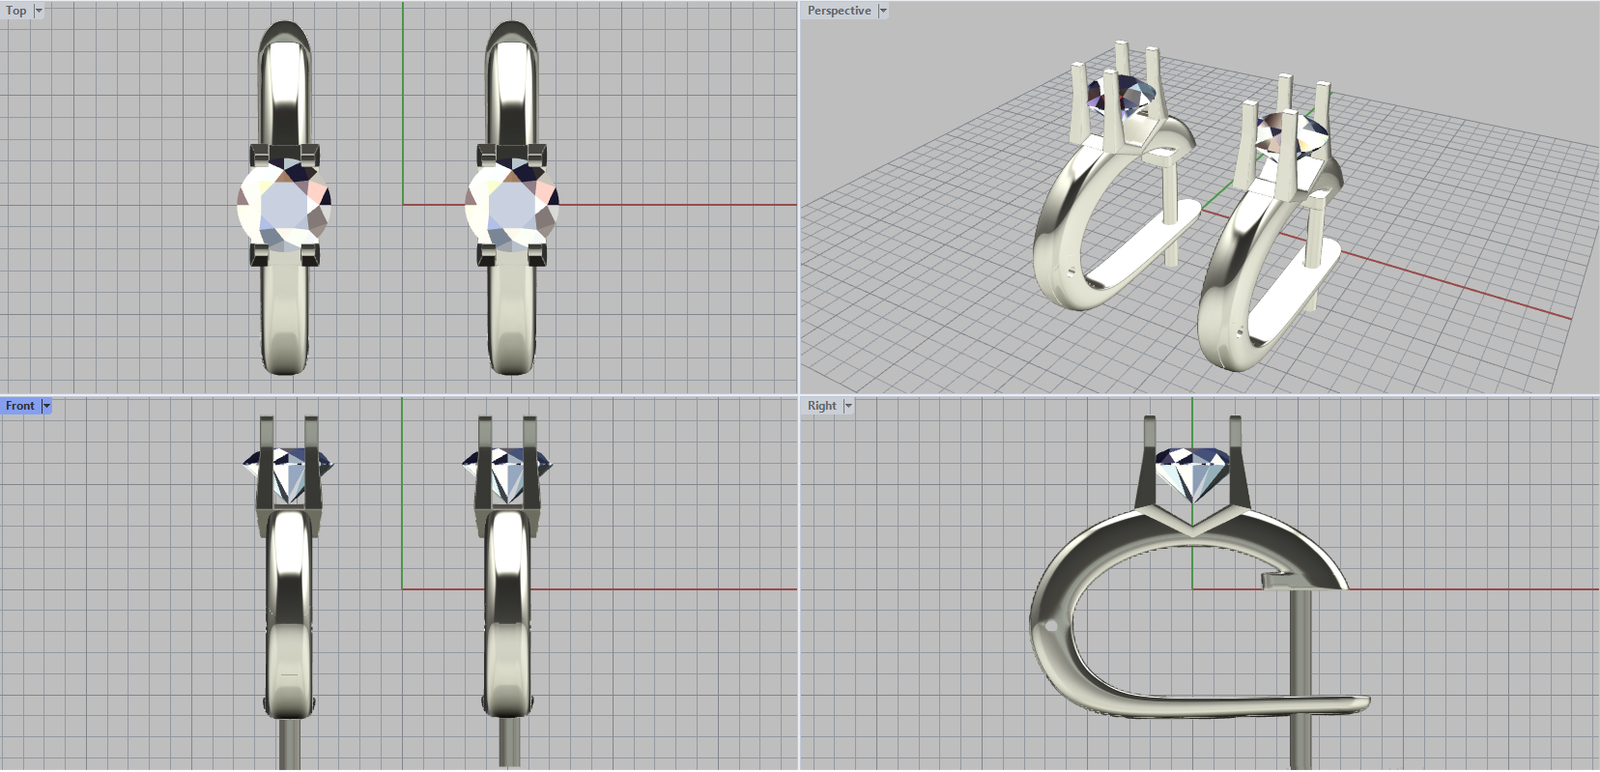Expand the Right viewport dropdown arrow
This screenshot has width=1600, height=772.
click(848, 406)
